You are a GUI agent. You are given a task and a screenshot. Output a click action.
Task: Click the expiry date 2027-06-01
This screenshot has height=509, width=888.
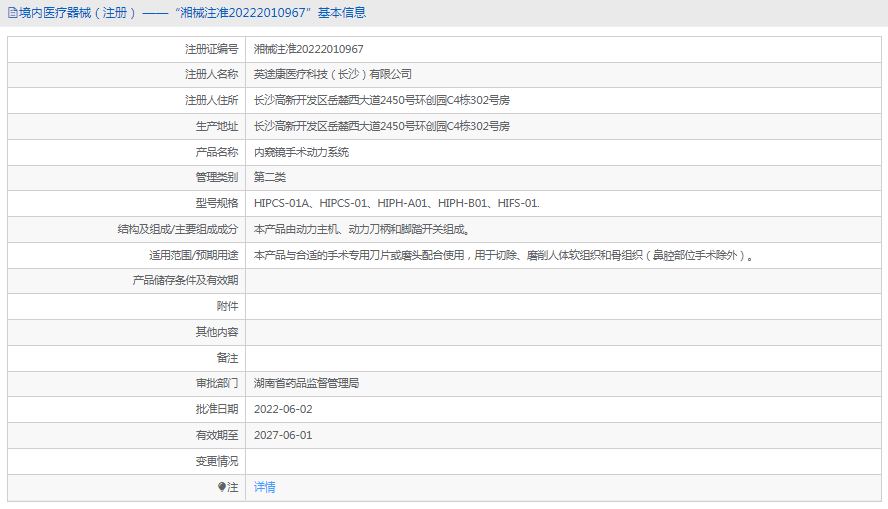click(283, 435)
